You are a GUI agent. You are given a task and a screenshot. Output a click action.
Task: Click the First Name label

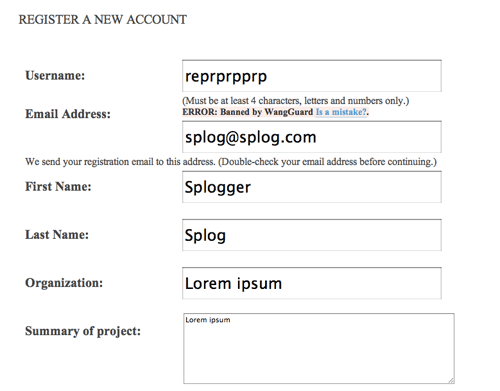[58, 186]
